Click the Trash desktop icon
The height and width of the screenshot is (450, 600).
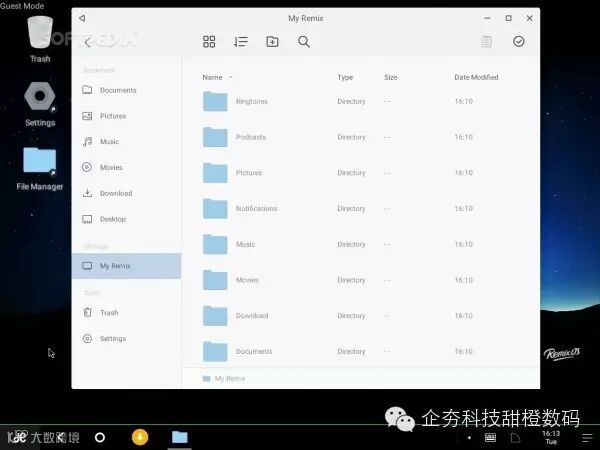(40, 39)
